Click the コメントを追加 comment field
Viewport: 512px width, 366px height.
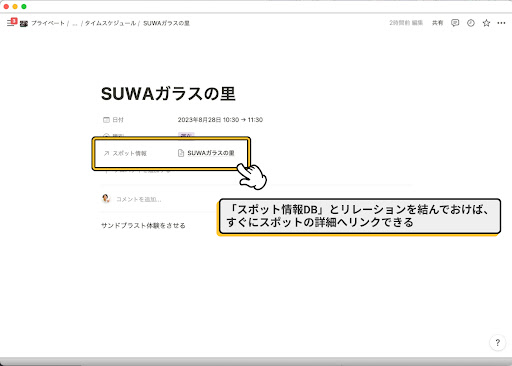(x=139, y=199)
